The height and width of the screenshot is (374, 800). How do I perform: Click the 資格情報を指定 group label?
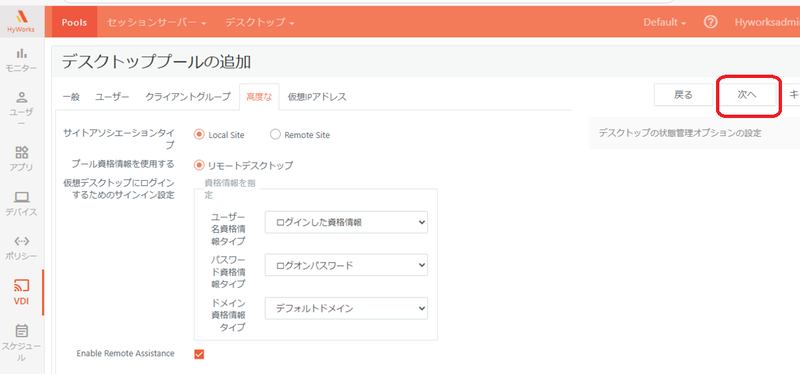(x=230, y=189)
